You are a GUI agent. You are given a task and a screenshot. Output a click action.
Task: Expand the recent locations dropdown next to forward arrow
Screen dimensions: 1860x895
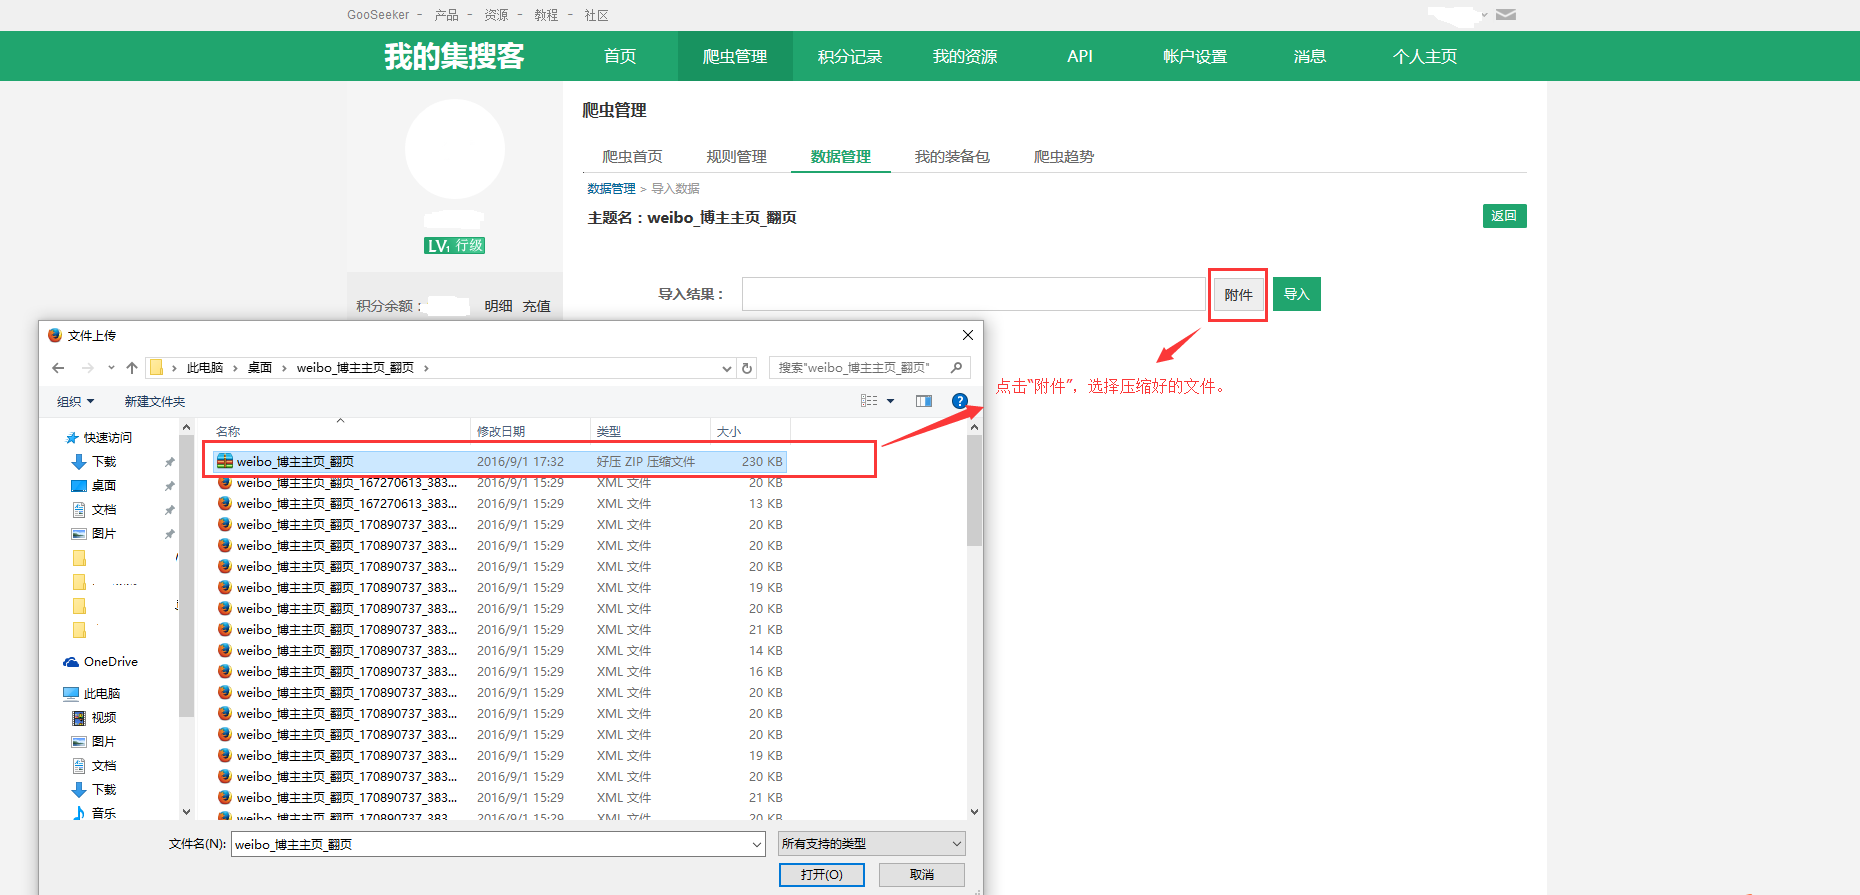point(111,368)
